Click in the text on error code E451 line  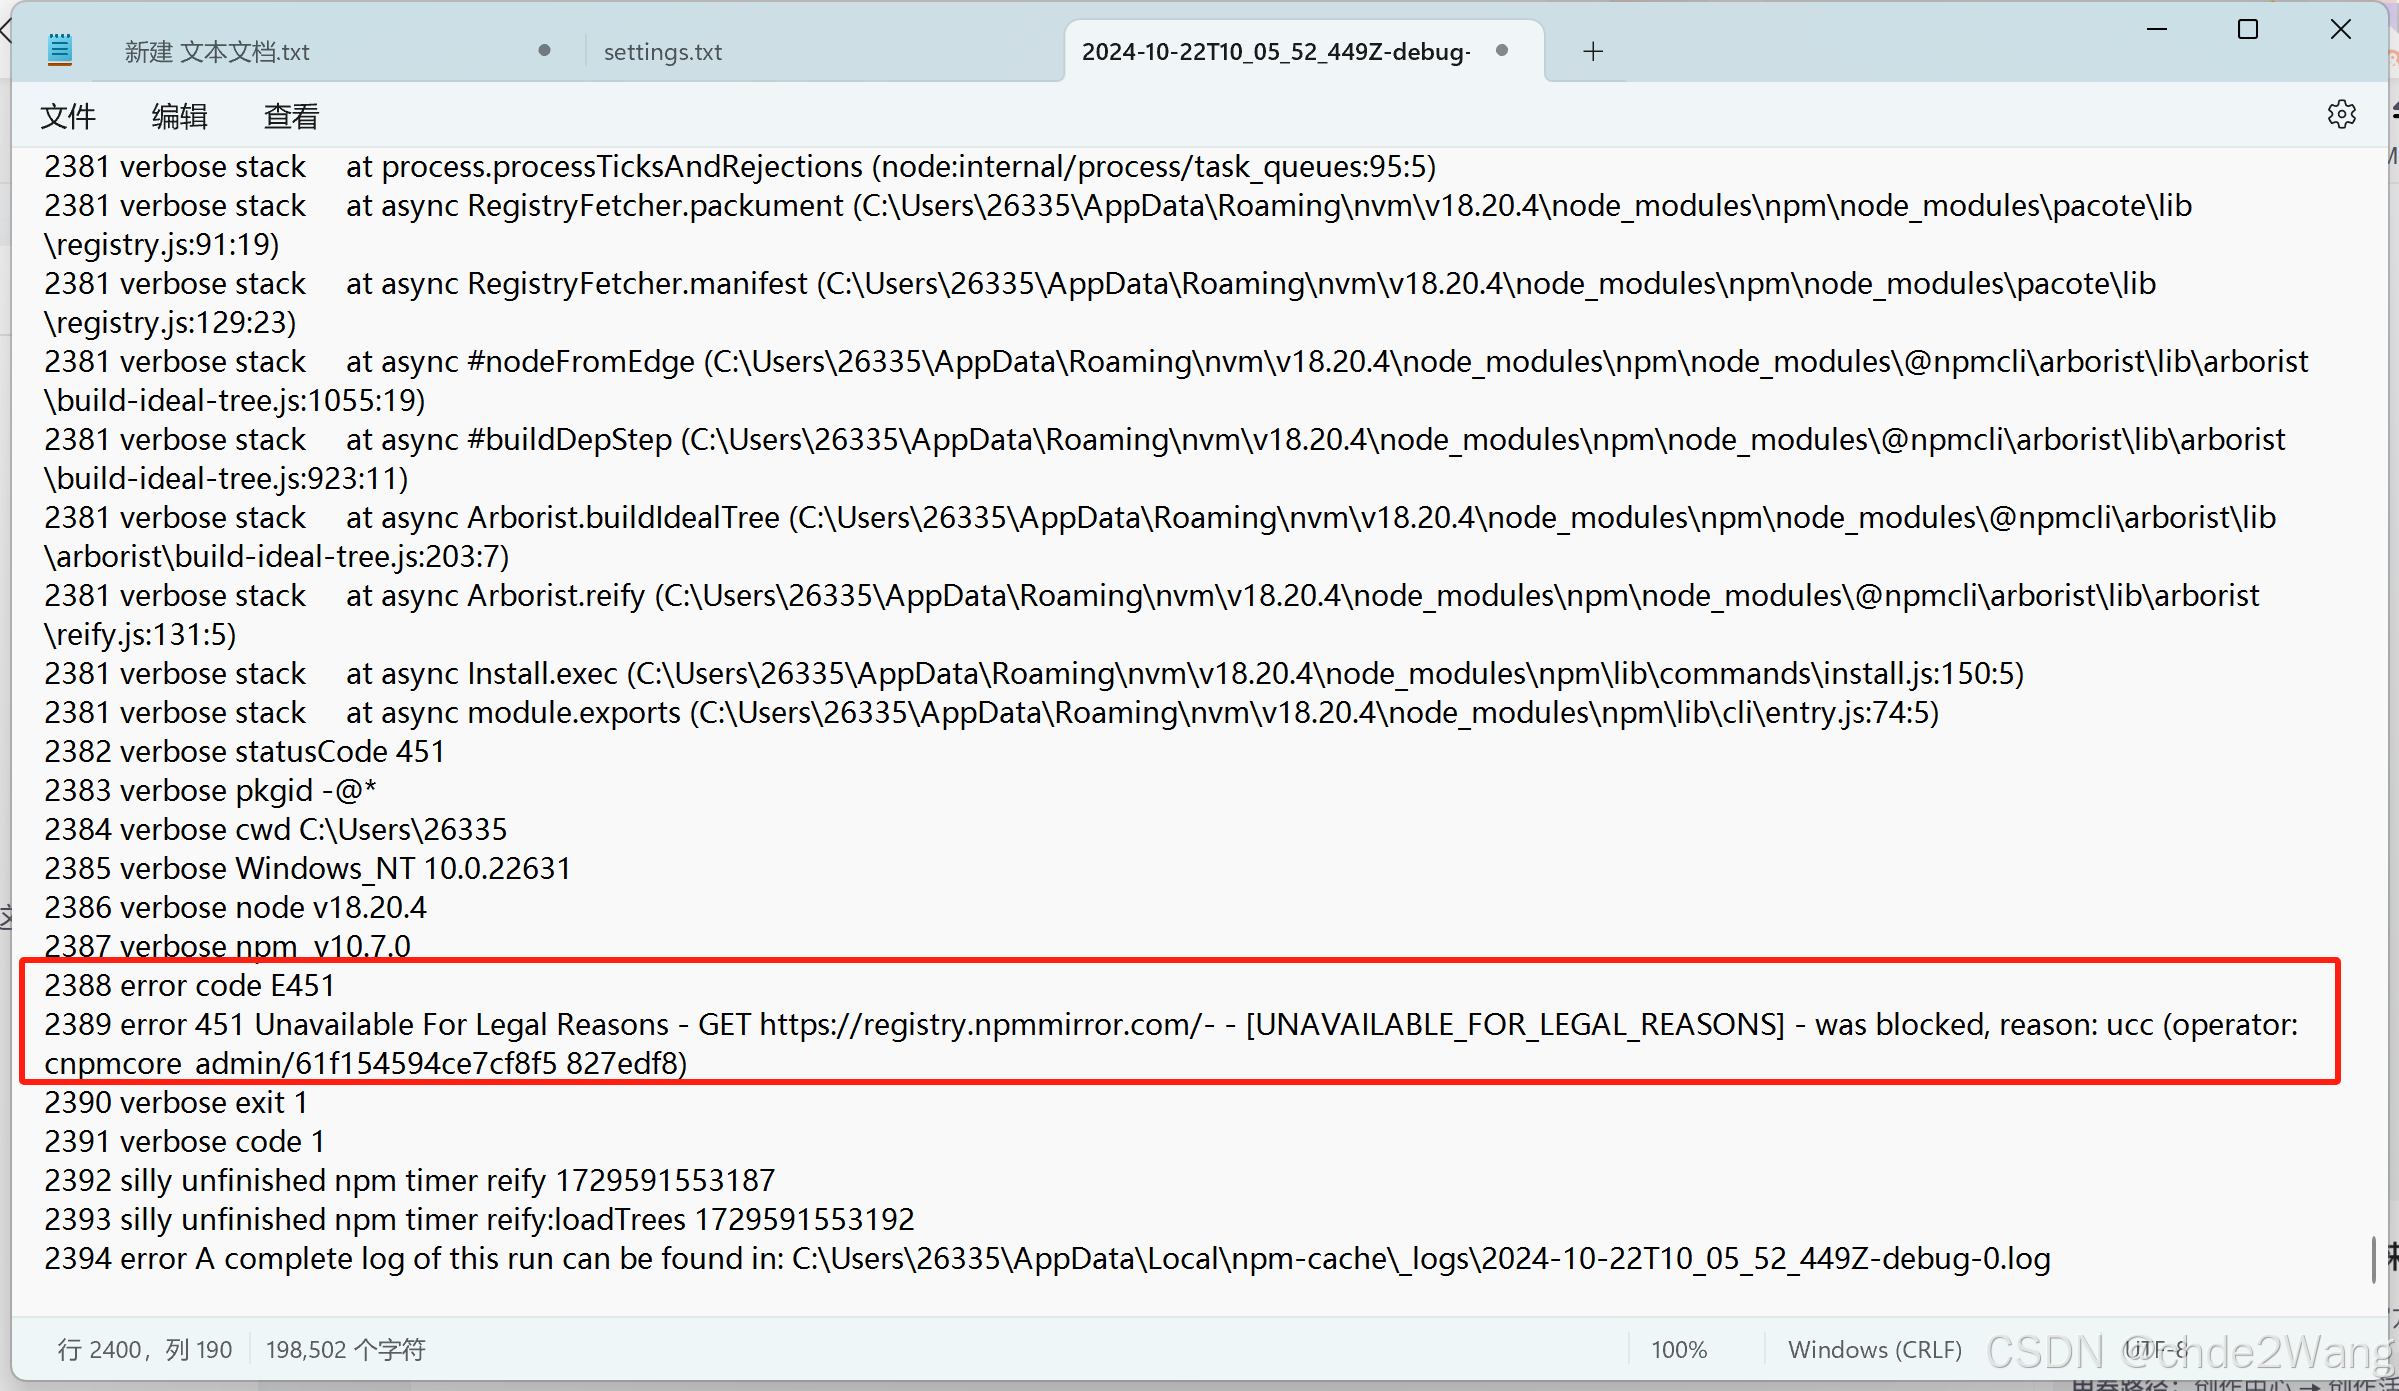pyautogui.click(x=190, y=986)
